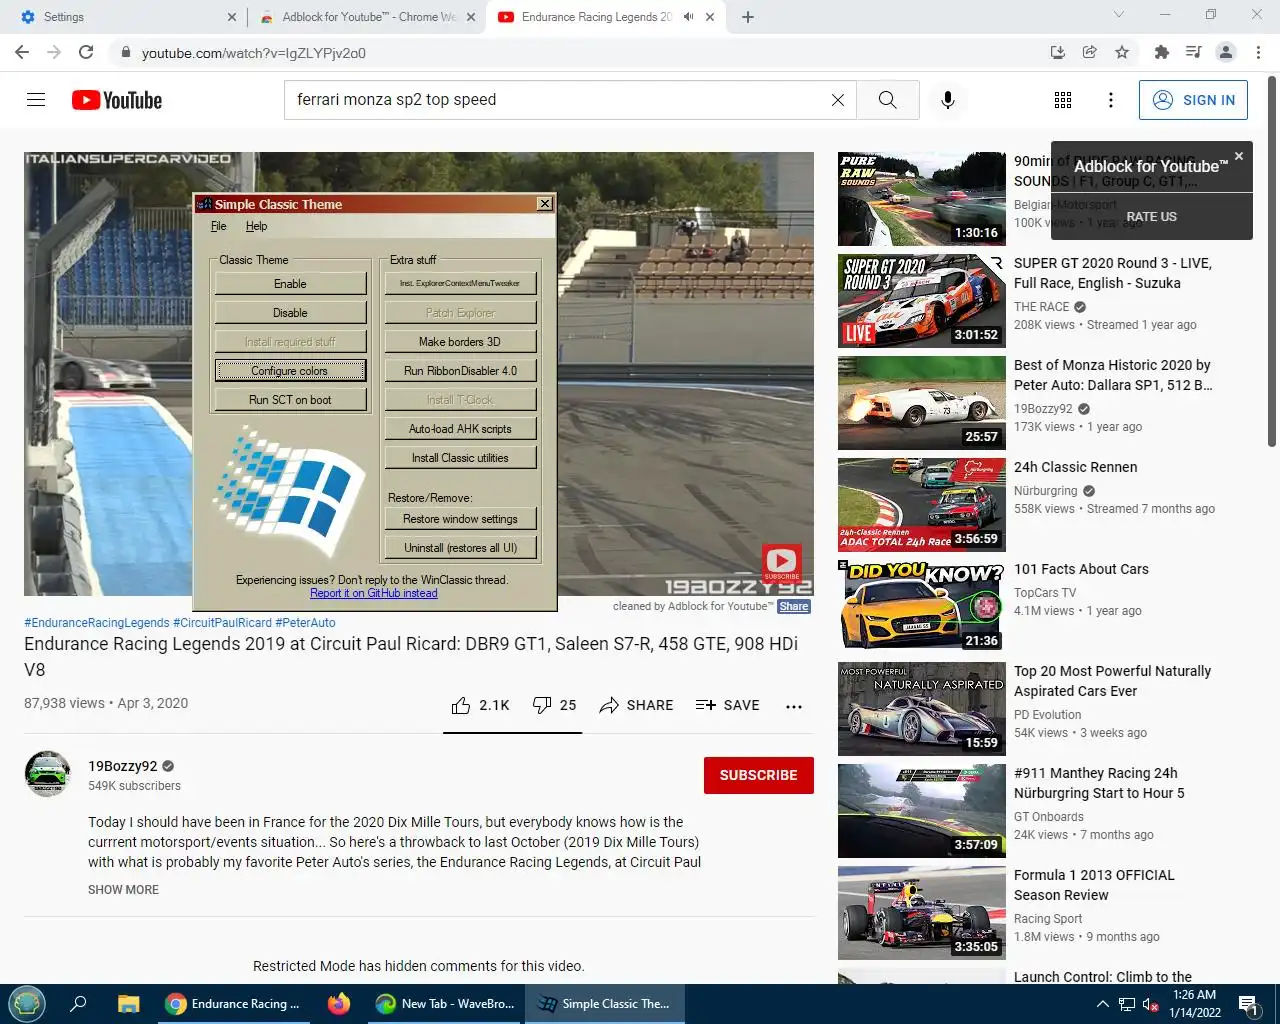1280x1024 pixels.
Task: Open media control icon in Chrome toolbar
Action: click(1193, 52)
